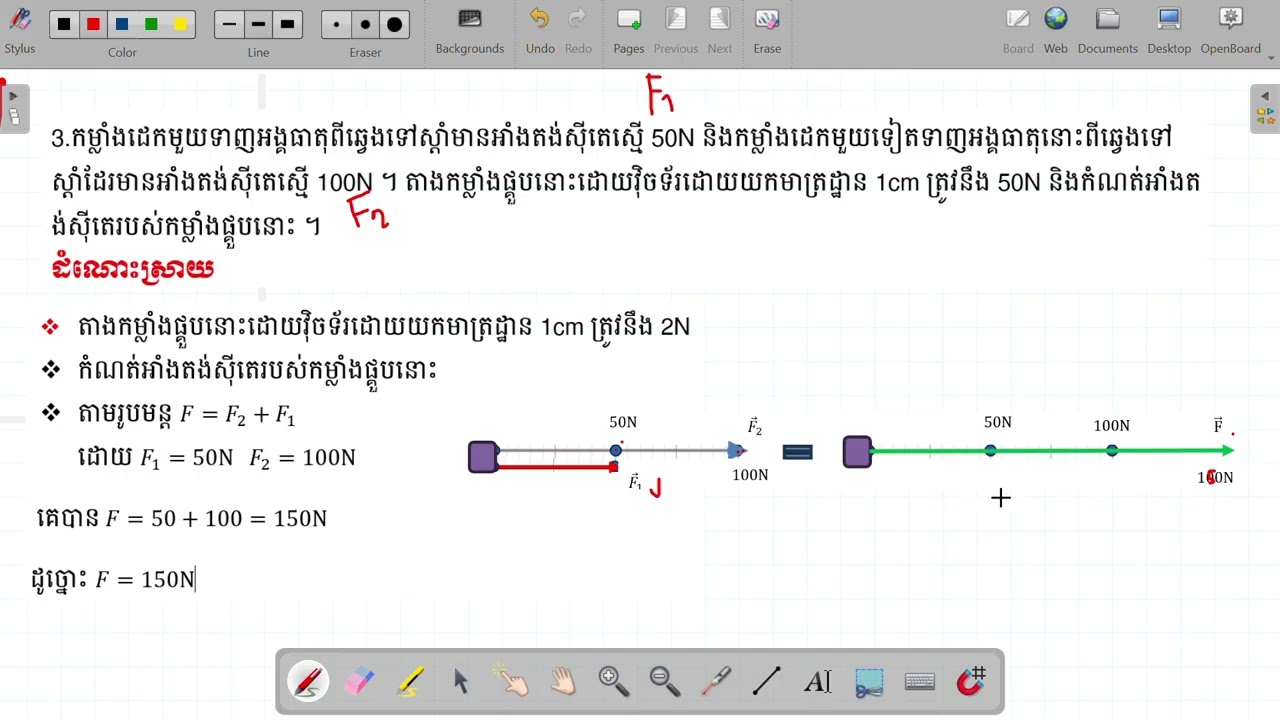Open the Documents view
Viewport: 1280px width, 720px height.
[1107, 30]
